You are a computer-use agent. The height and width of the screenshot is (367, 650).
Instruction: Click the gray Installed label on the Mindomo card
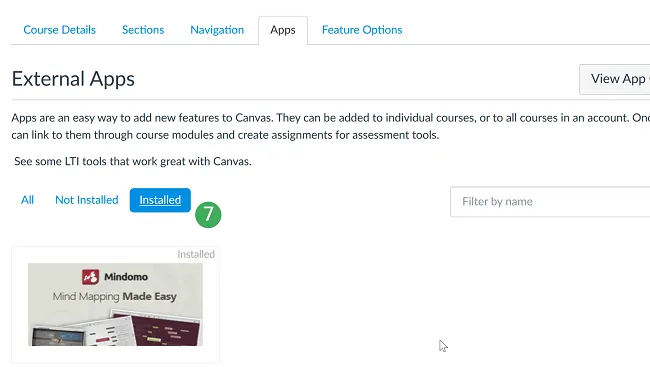196,254
